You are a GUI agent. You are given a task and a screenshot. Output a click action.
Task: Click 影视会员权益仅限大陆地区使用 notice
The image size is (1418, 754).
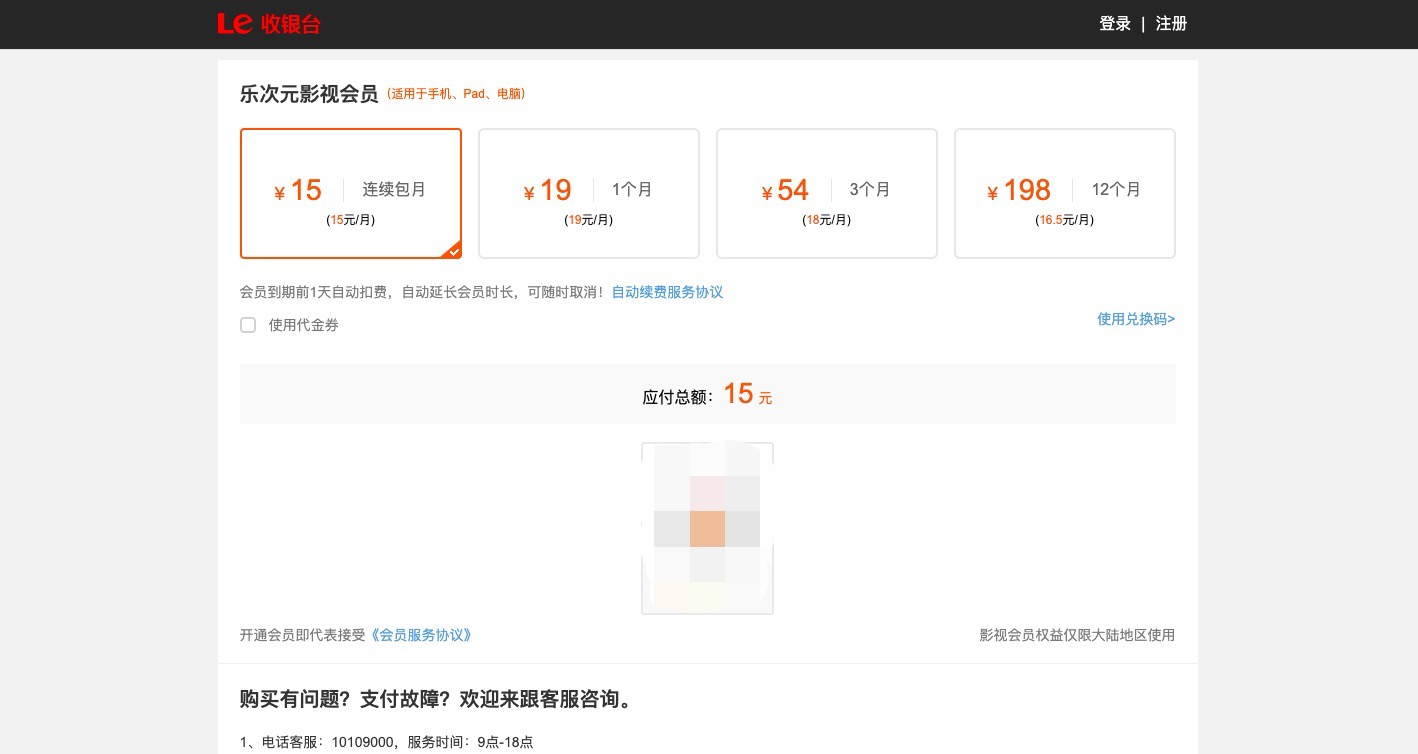(x=1077, y=635)
